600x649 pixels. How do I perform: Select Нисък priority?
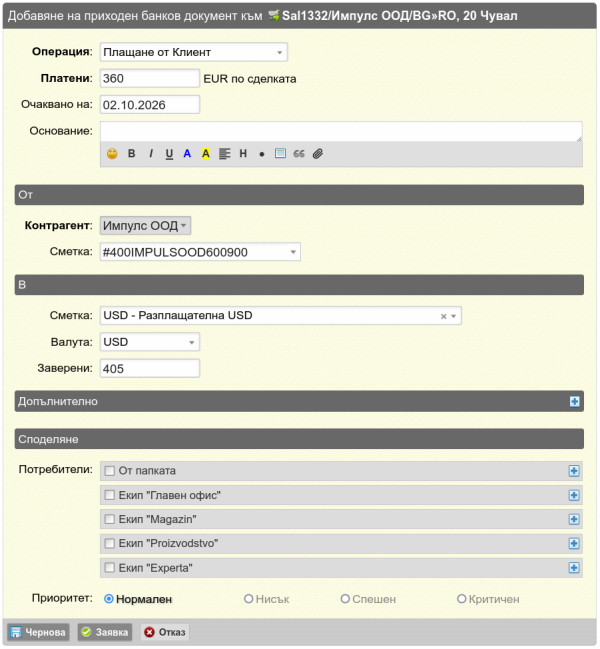point(248,599)
